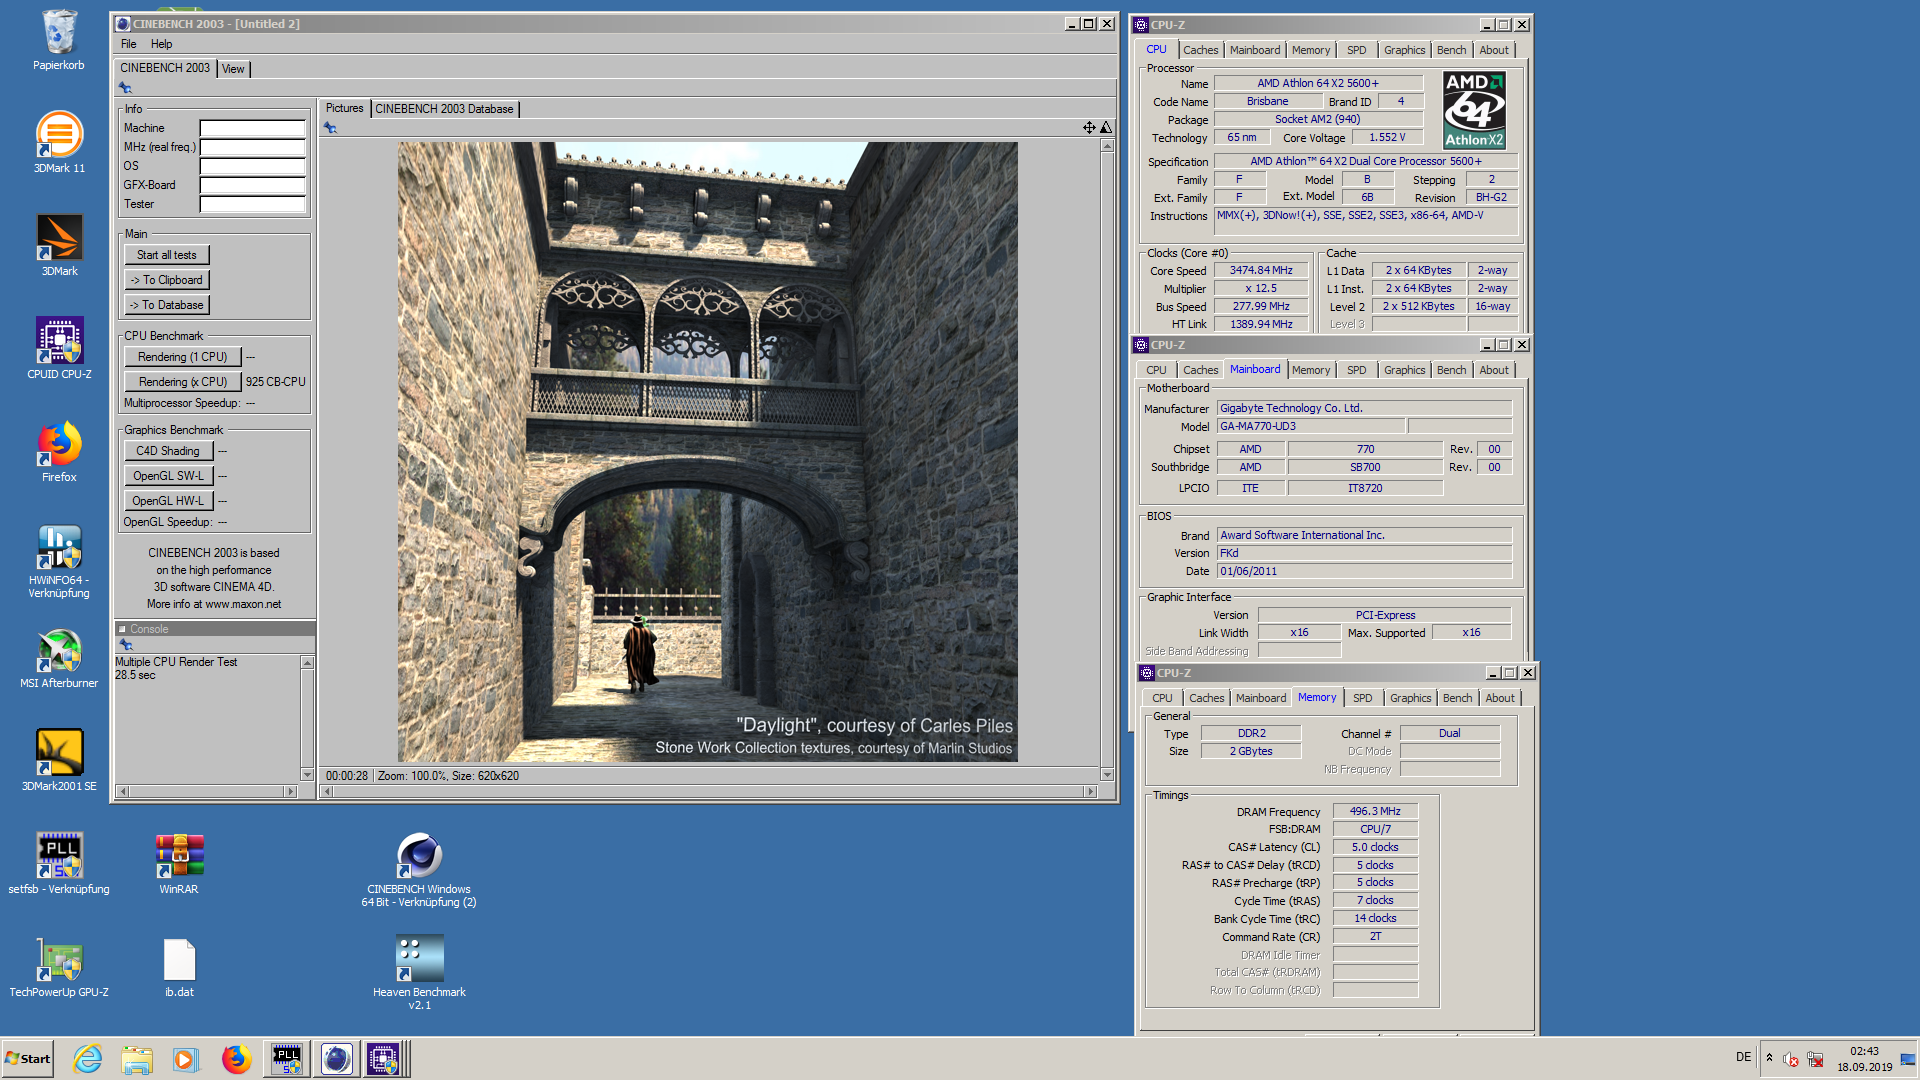Open the Start menu
The width and height of the screenshot is (1920, 1080).
[28, 1059]
